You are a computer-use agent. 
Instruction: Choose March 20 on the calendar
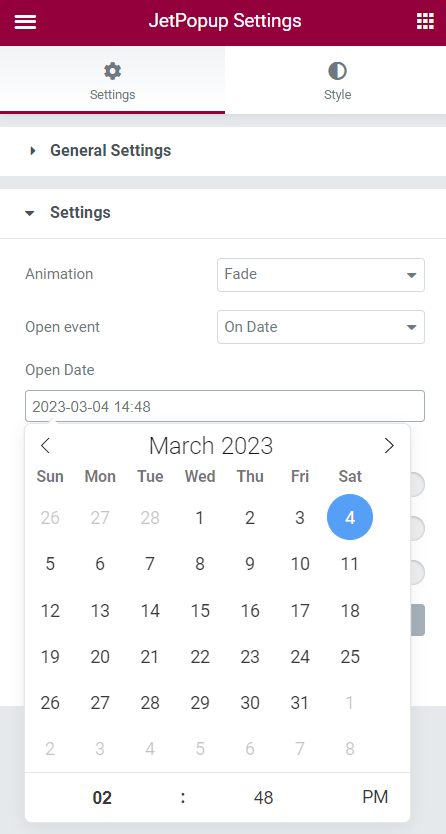100,657
